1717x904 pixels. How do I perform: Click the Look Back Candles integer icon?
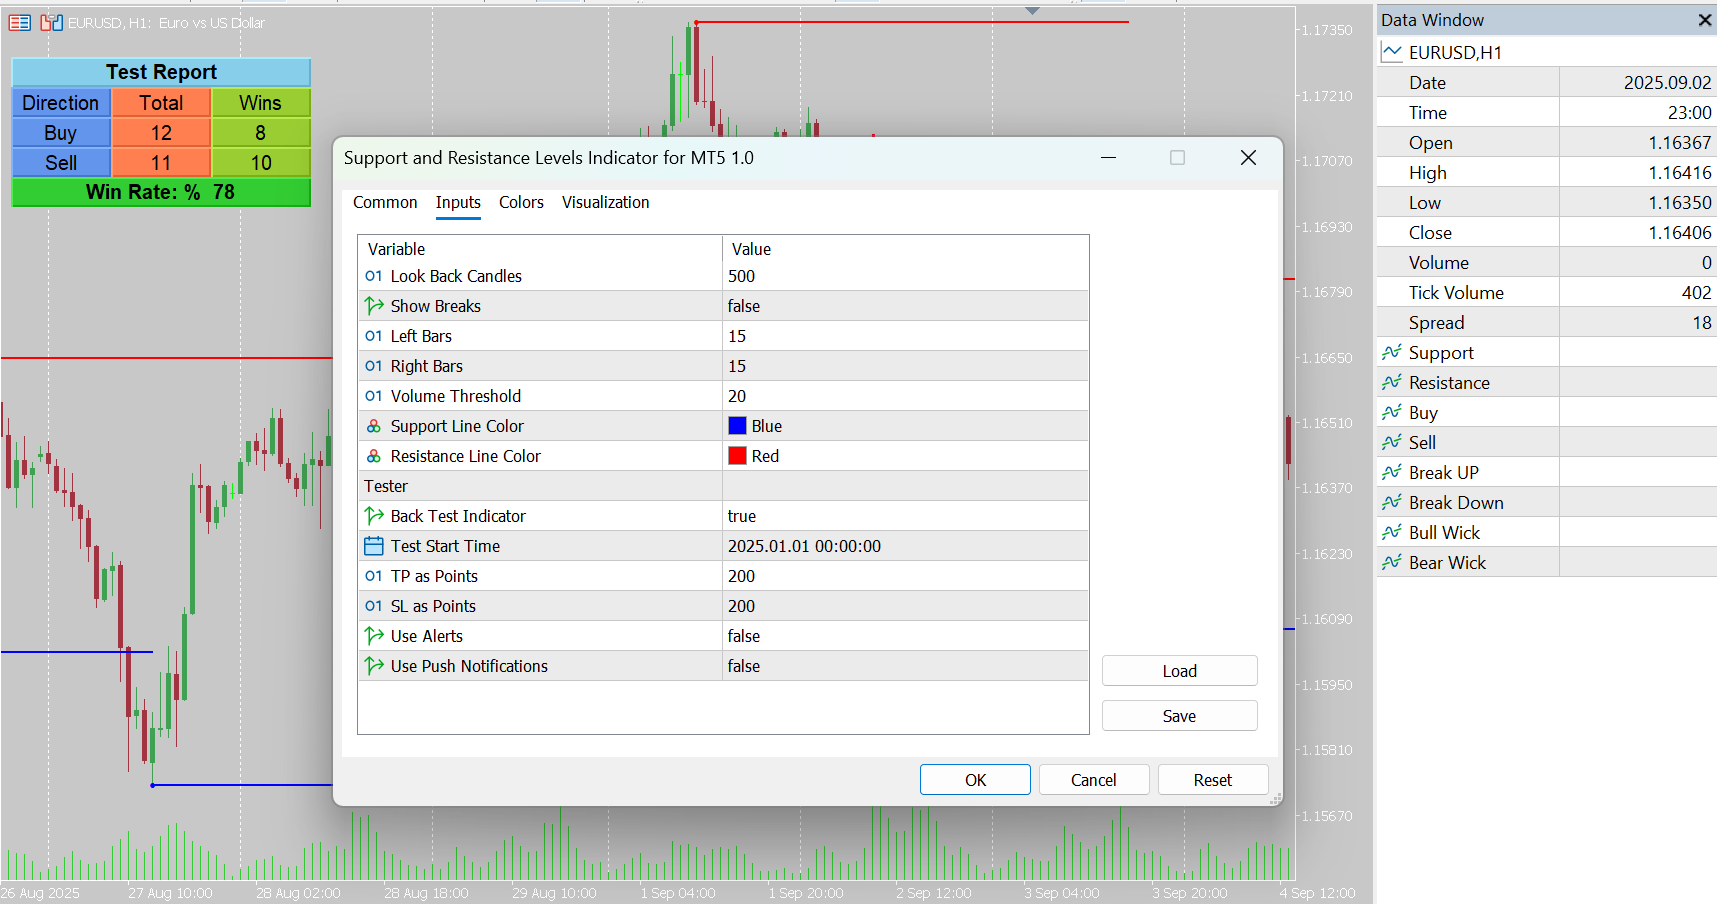click(x=374, y=276)
